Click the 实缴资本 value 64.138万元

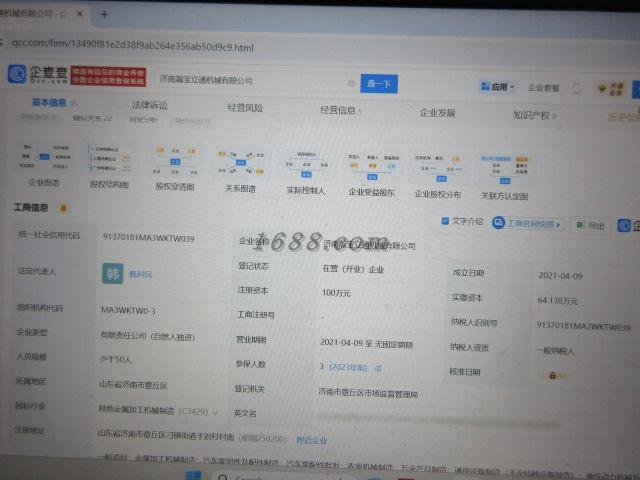(x=557, y=301)
